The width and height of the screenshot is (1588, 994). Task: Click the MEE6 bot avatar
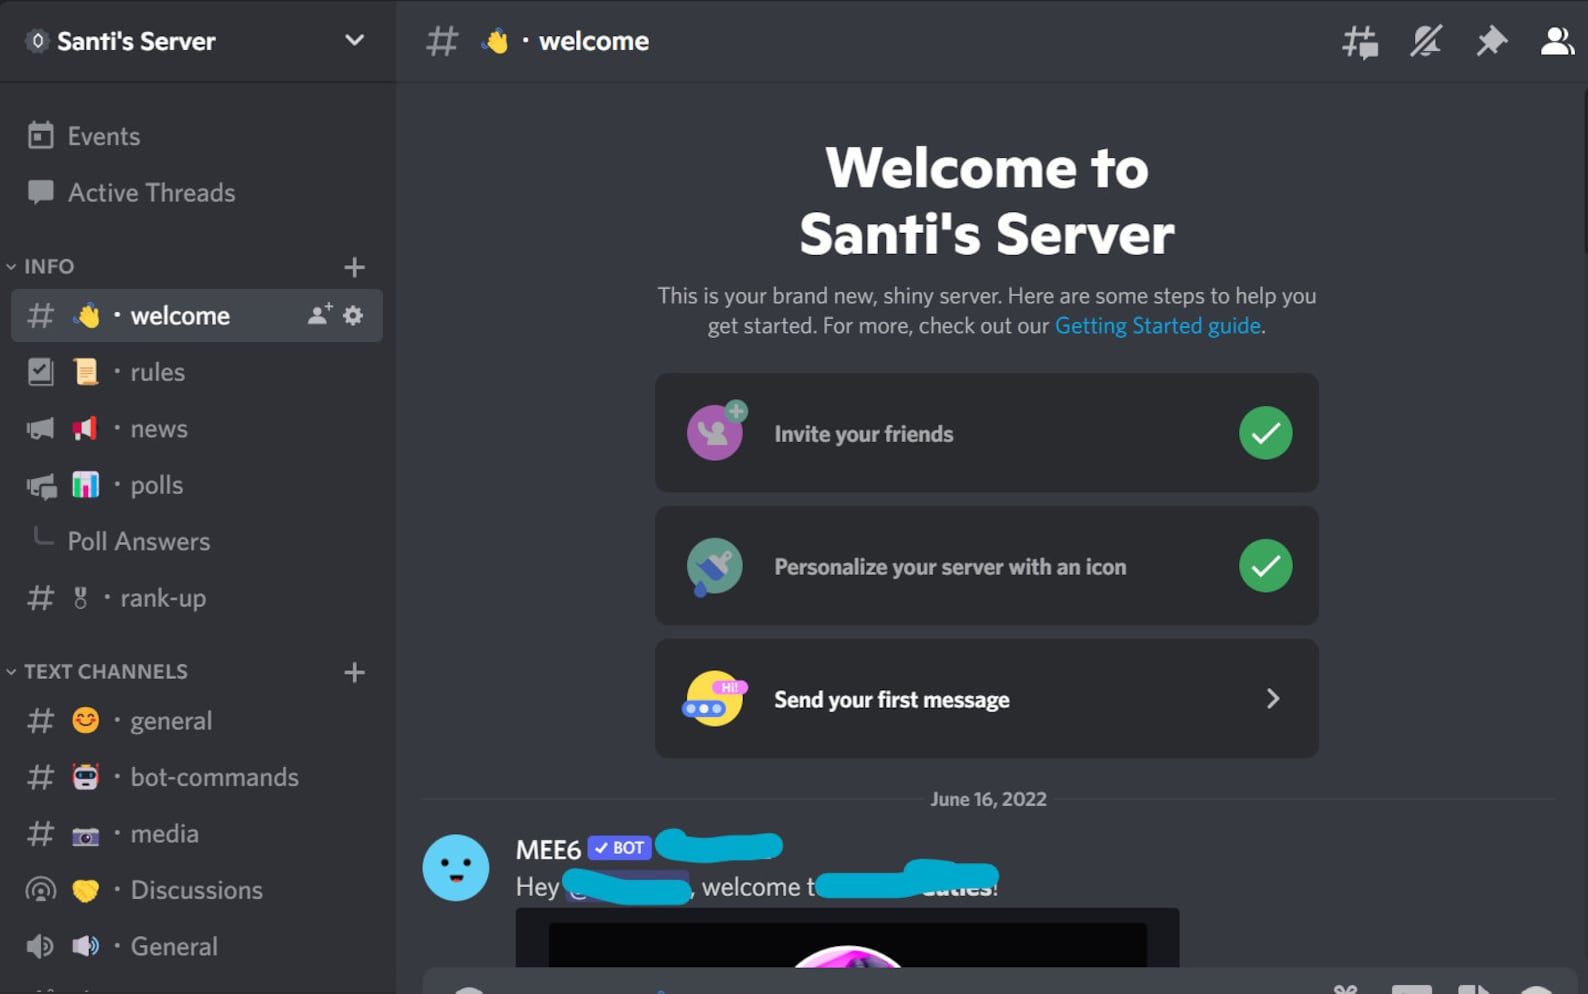pos(456,868)
